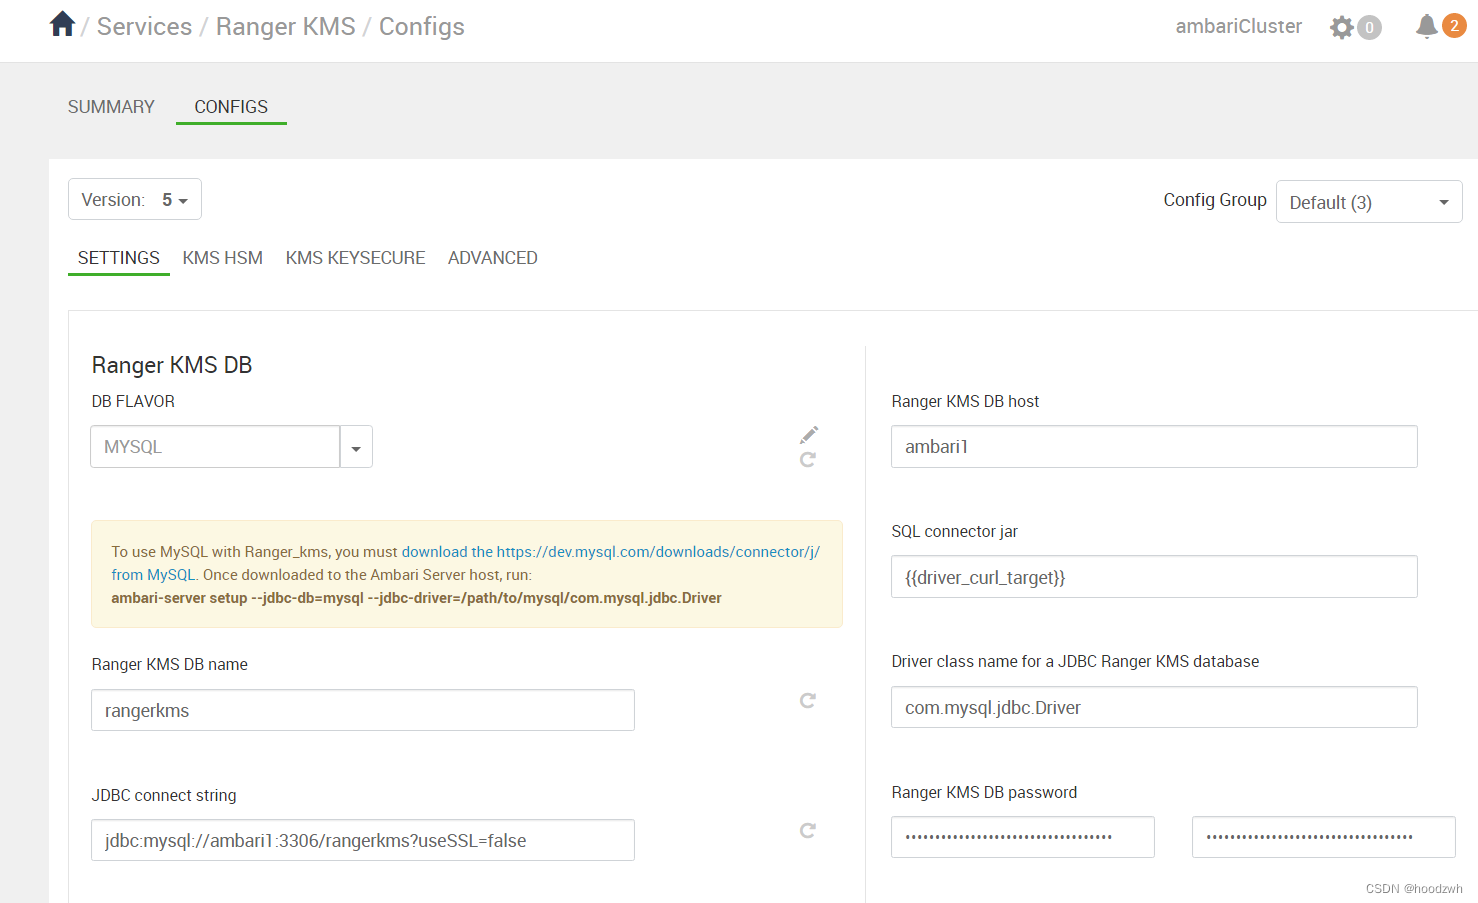The width and height of the screenshot is (1478, 903).
Task: Open the KMS KEYSECURE tab
Action: (x=355, y=258)
